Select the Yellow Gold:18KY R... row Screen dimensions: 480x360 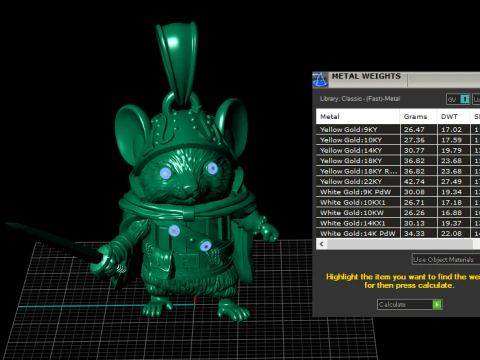398,171
